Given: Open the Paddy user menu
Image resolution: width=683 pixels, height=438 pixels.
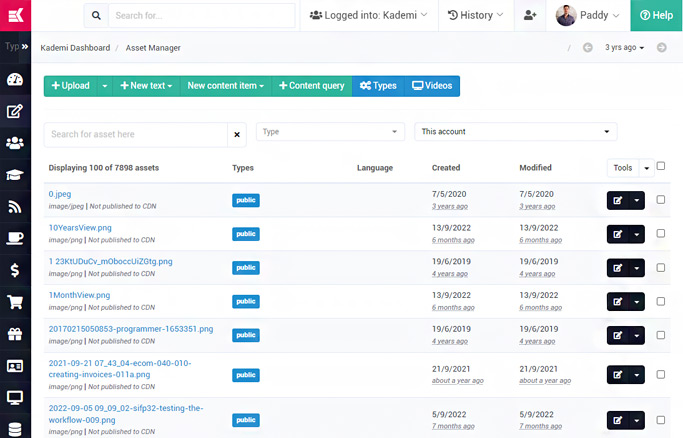Looking at the screenshot, I should (x=588, y=15).
